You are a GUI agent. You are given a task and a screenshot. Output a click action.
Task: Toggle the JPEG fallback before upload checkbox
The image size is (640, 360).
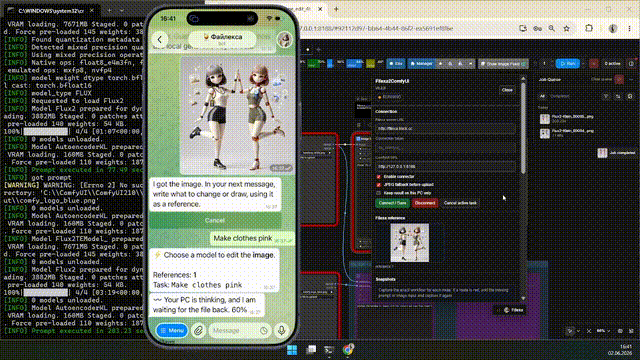(378, 185)
